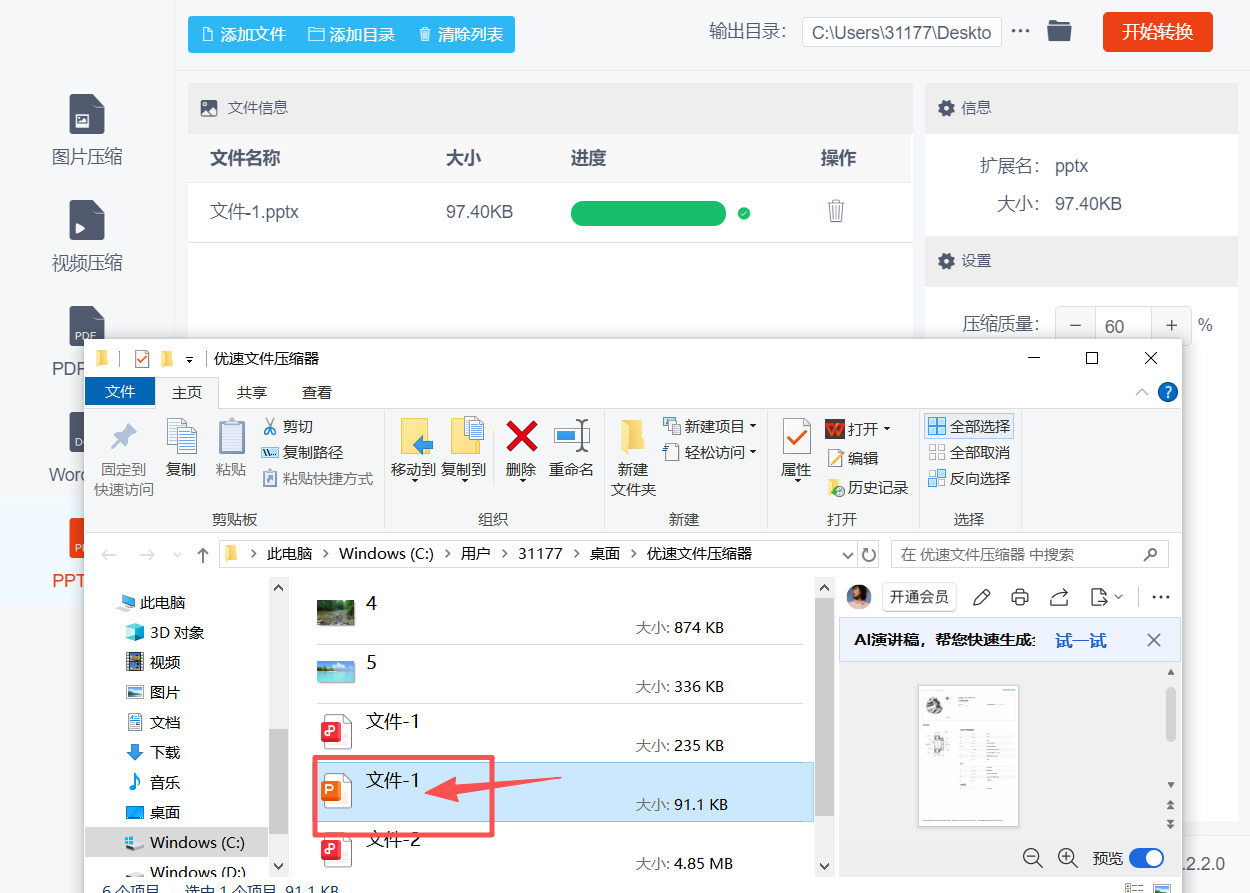Switch to the 查看 ribbon tab
The image size is (1250, 893).
[316, 391]
